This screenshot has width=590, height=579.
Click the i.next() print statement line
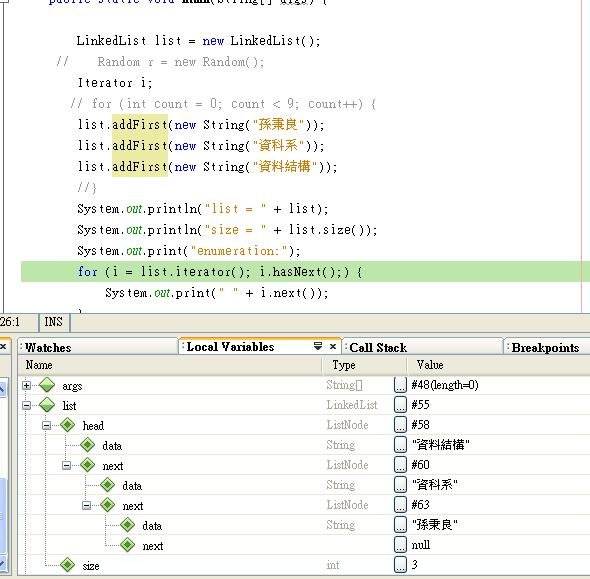click(x=216, y=292)
